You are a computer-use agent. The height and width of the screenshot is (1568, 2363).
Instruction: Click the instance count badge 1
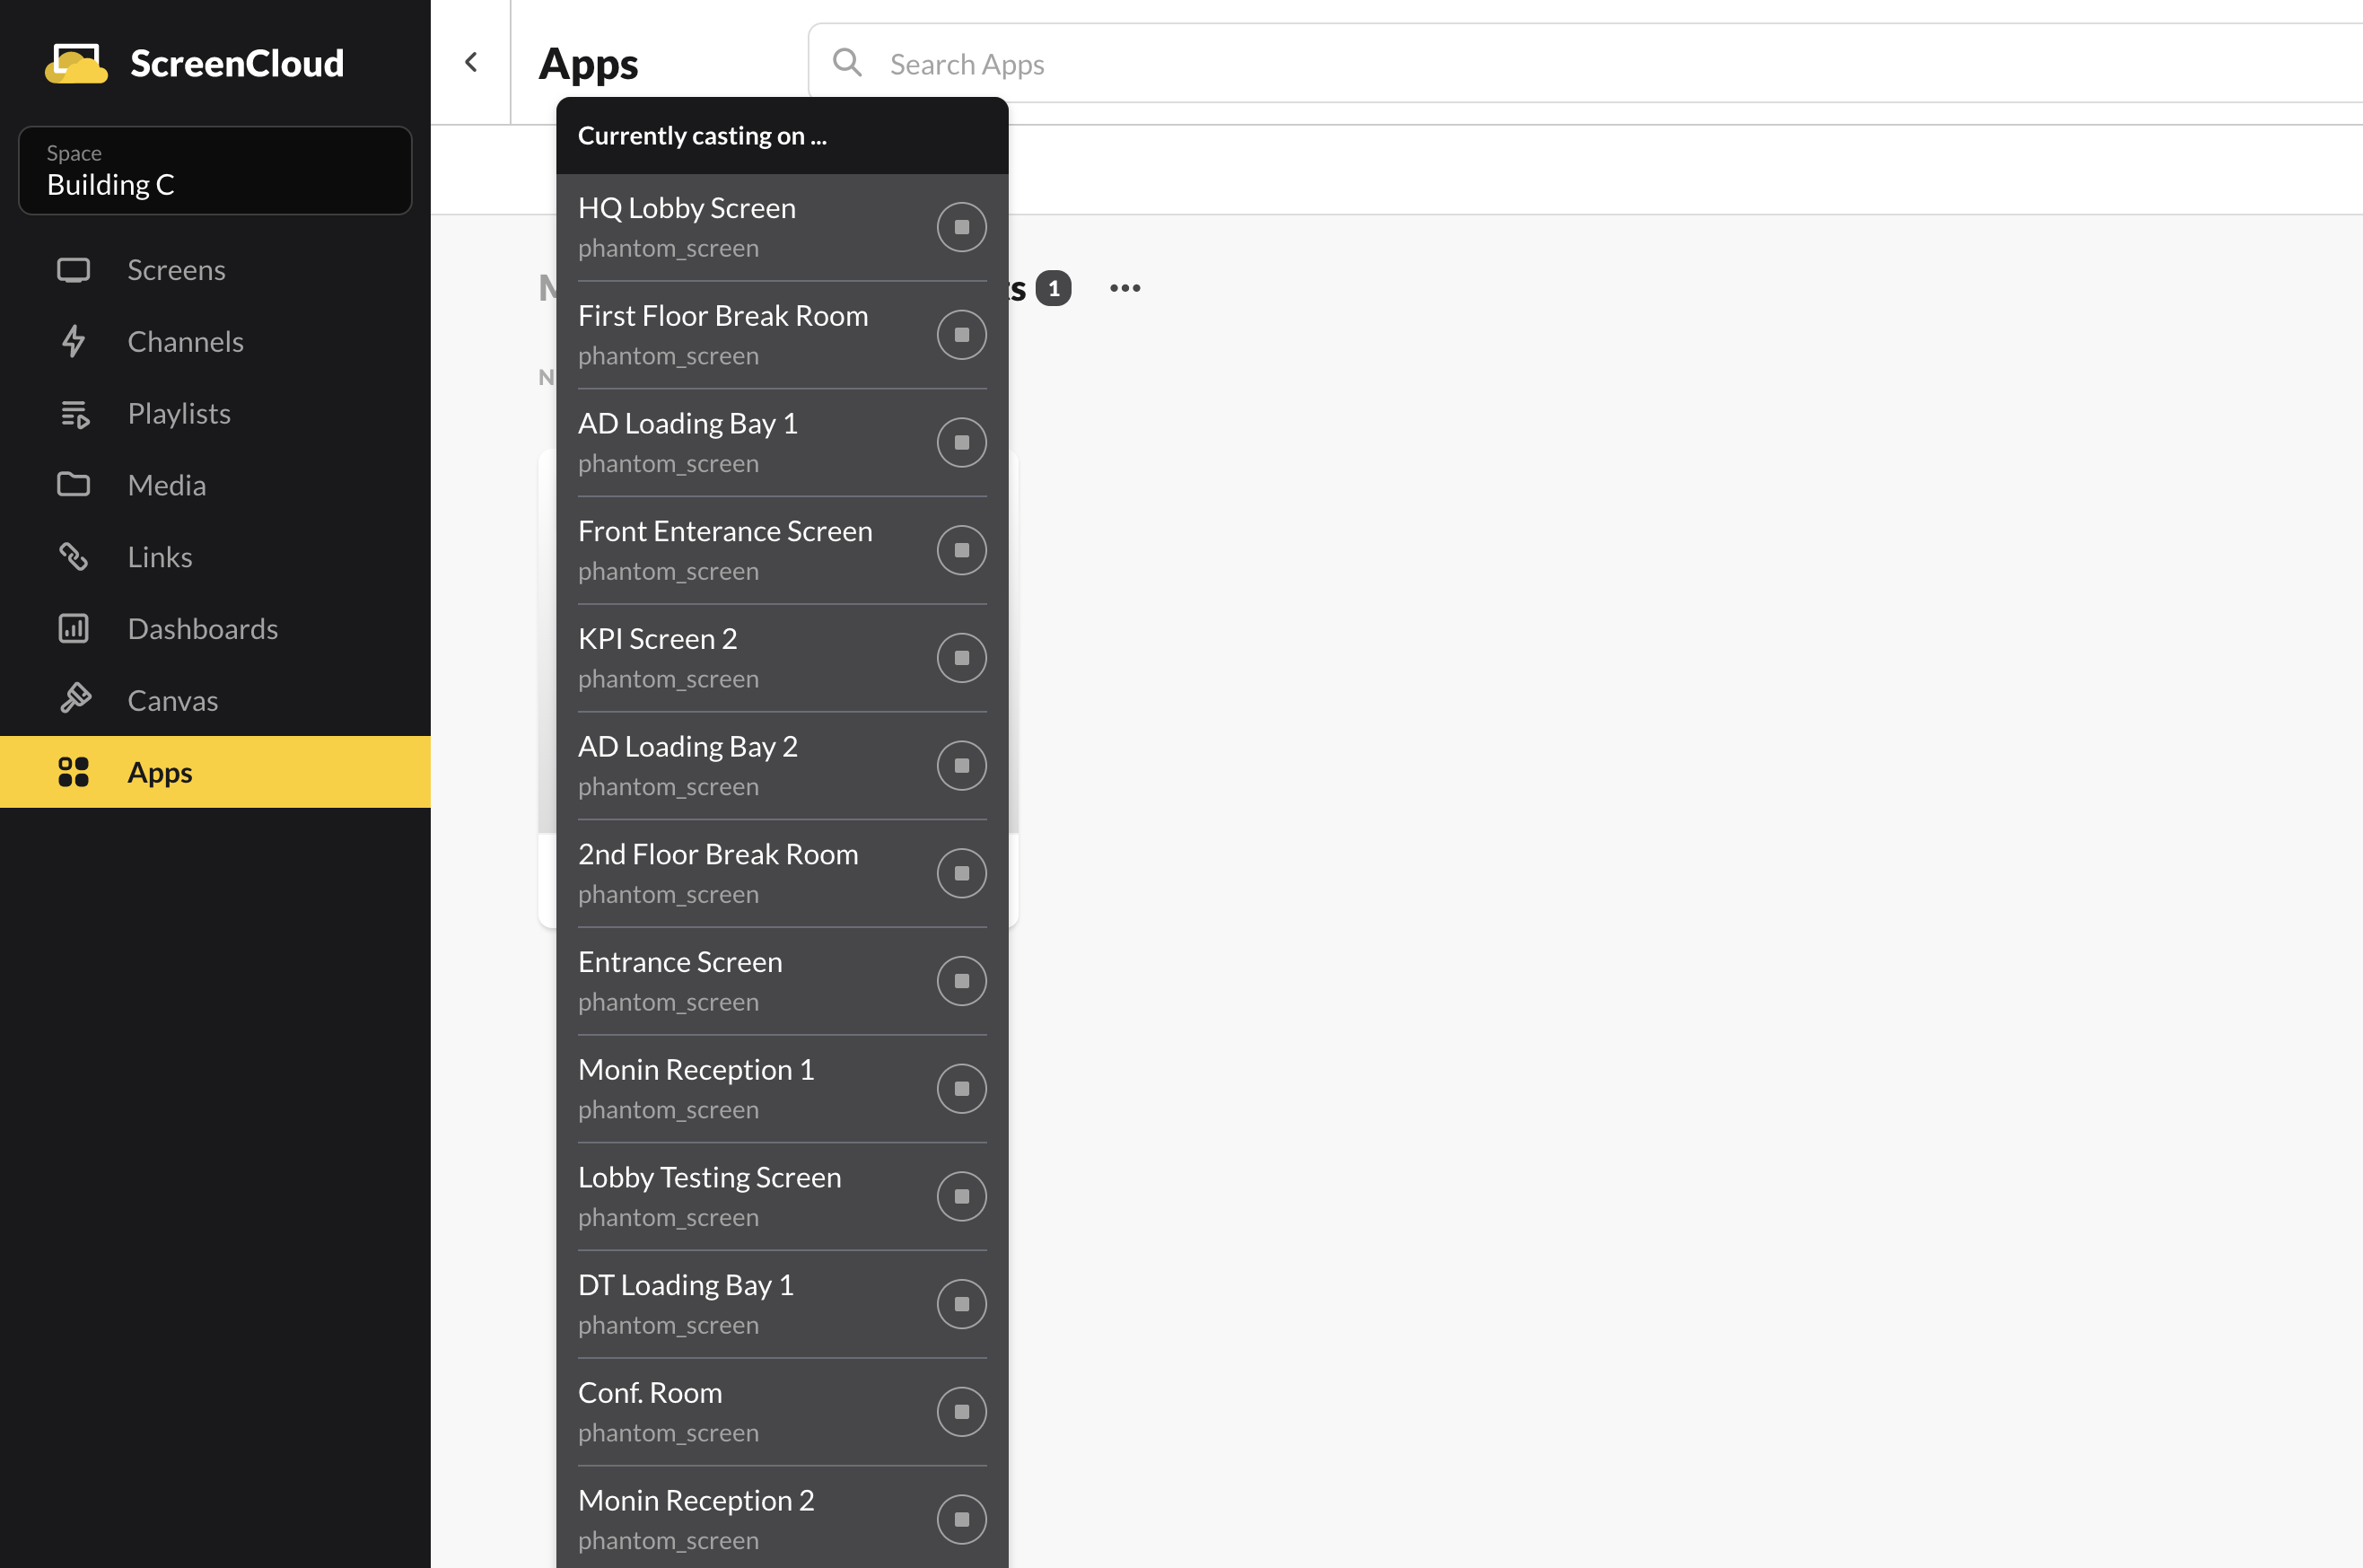1053,288
